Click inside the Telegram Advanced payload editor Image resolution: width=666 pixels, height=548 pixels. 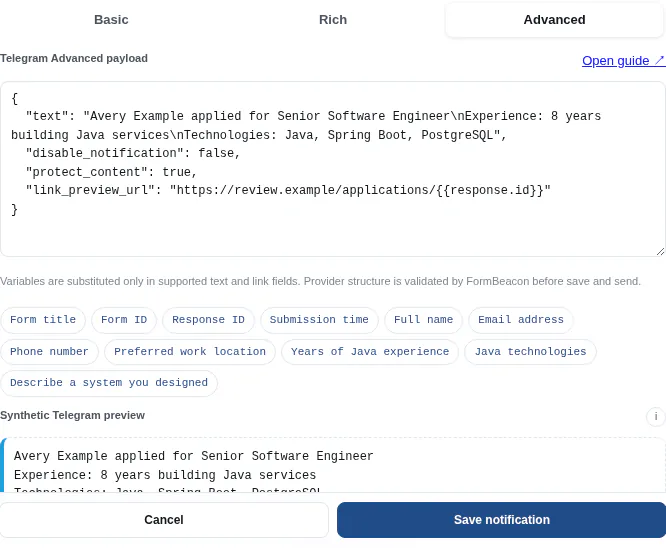pyautogui.click(x=333, y=169)
